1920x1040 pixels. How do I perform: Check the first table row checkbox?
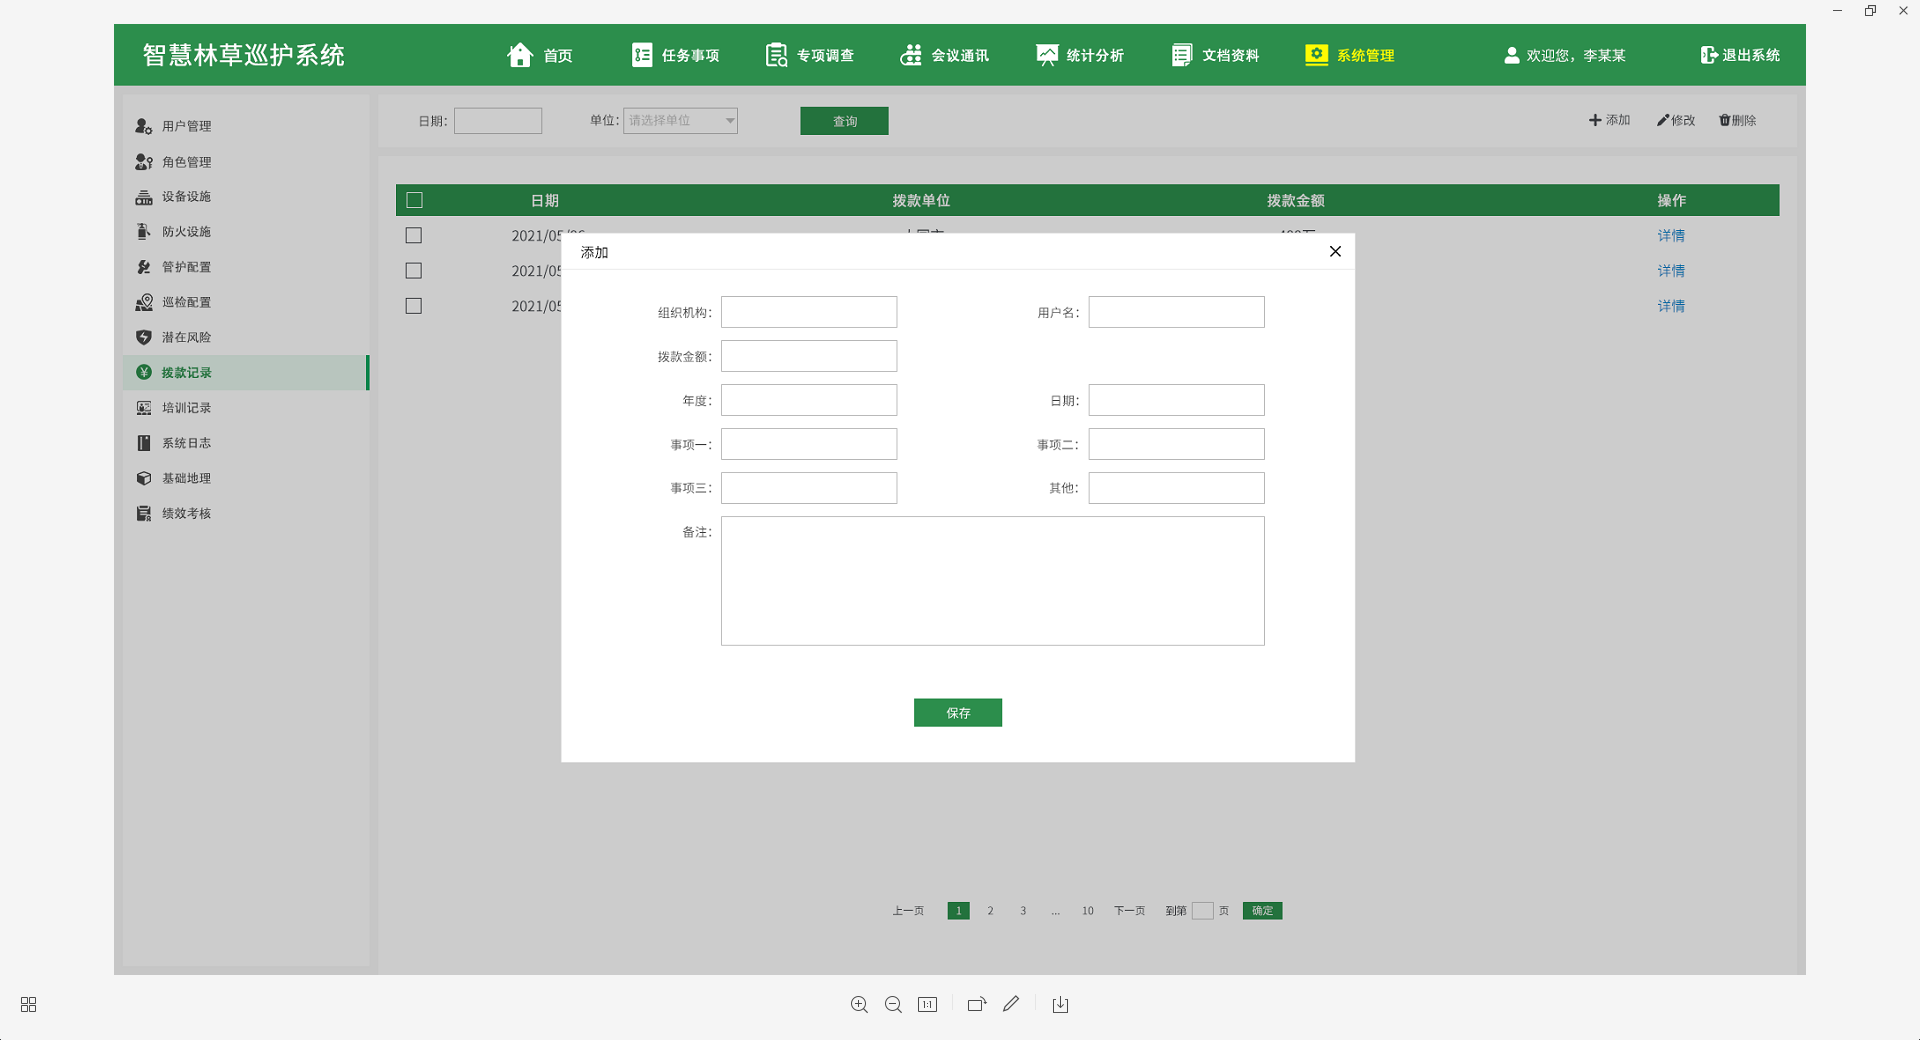[x=413, y=235]
